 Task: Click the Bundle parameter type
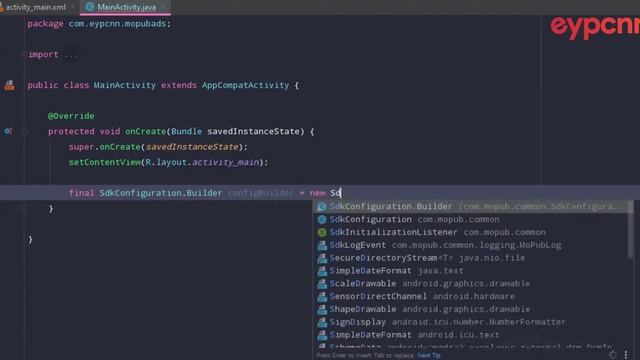pyautogui.click(x=187, y=131)
